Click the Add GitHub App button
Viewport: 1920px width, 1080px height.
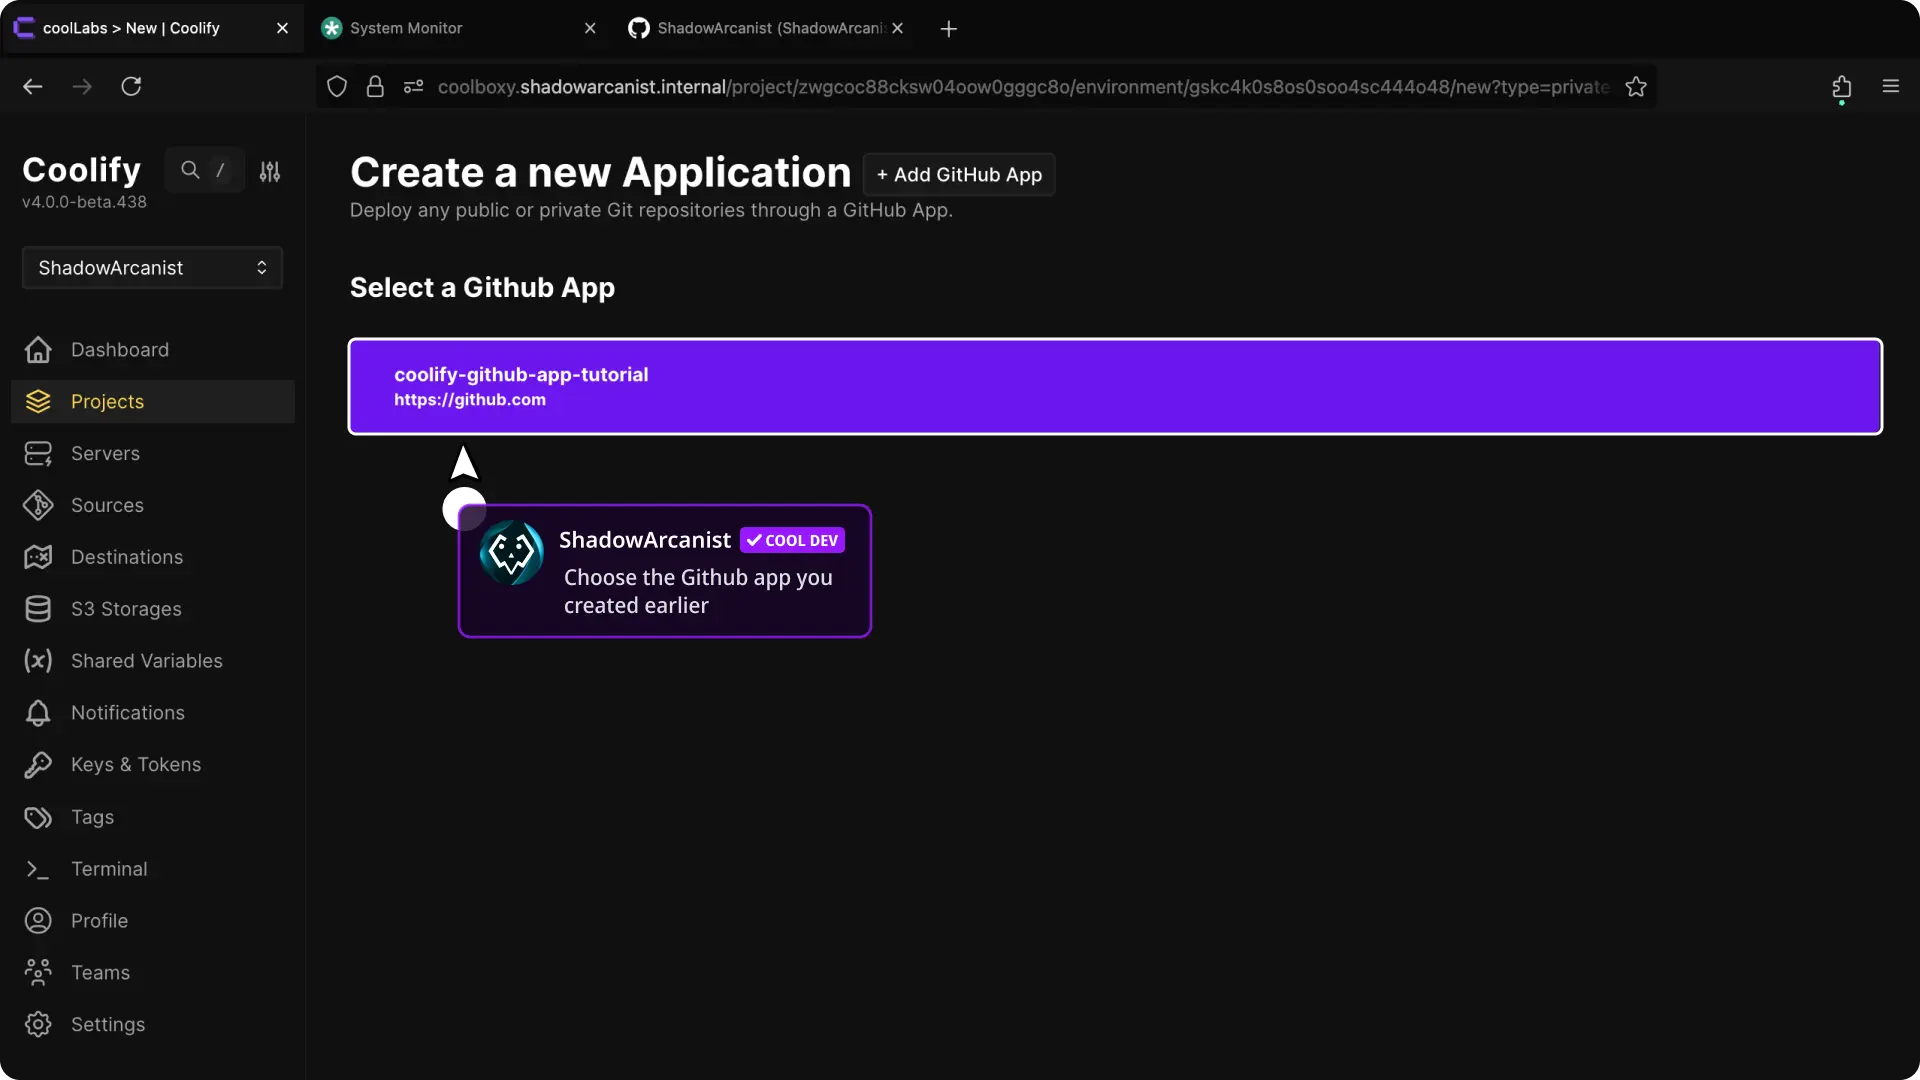pos(959,175)
